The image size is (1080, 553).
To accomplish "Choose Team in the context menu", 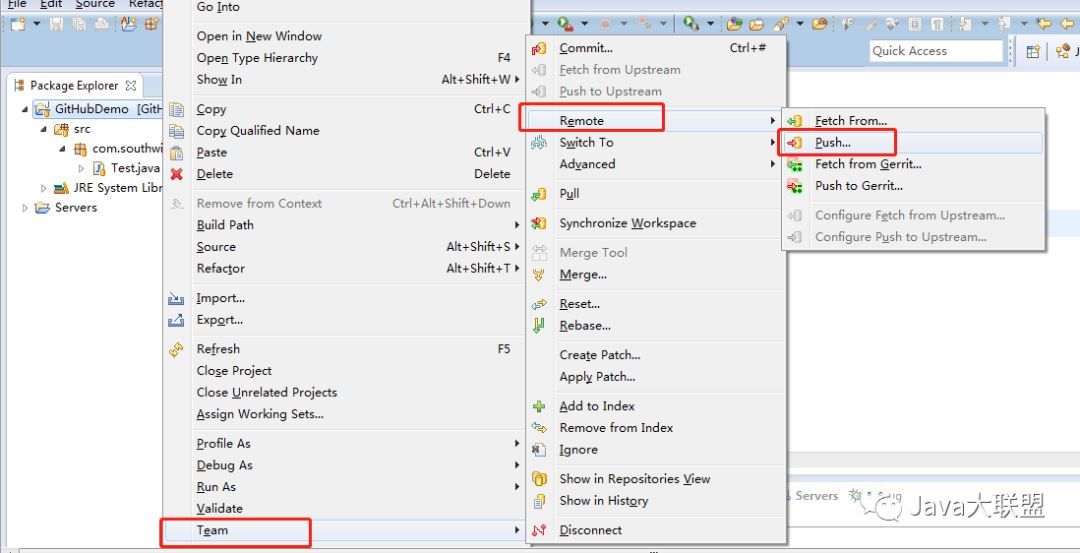I will coord(344,530).
